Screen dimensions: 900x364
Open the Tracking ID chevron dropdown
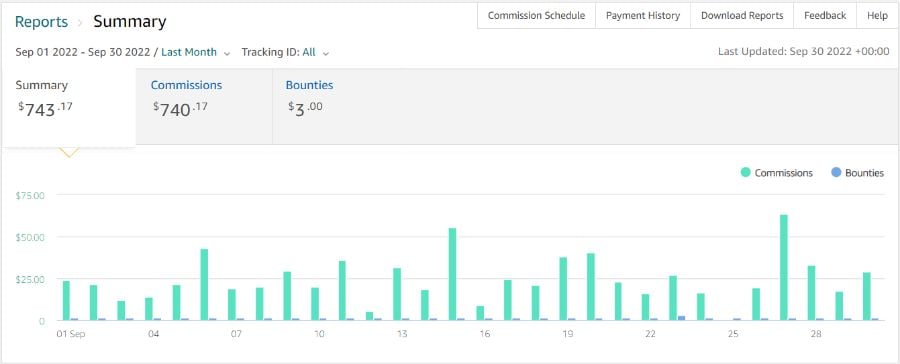[325, 53]
